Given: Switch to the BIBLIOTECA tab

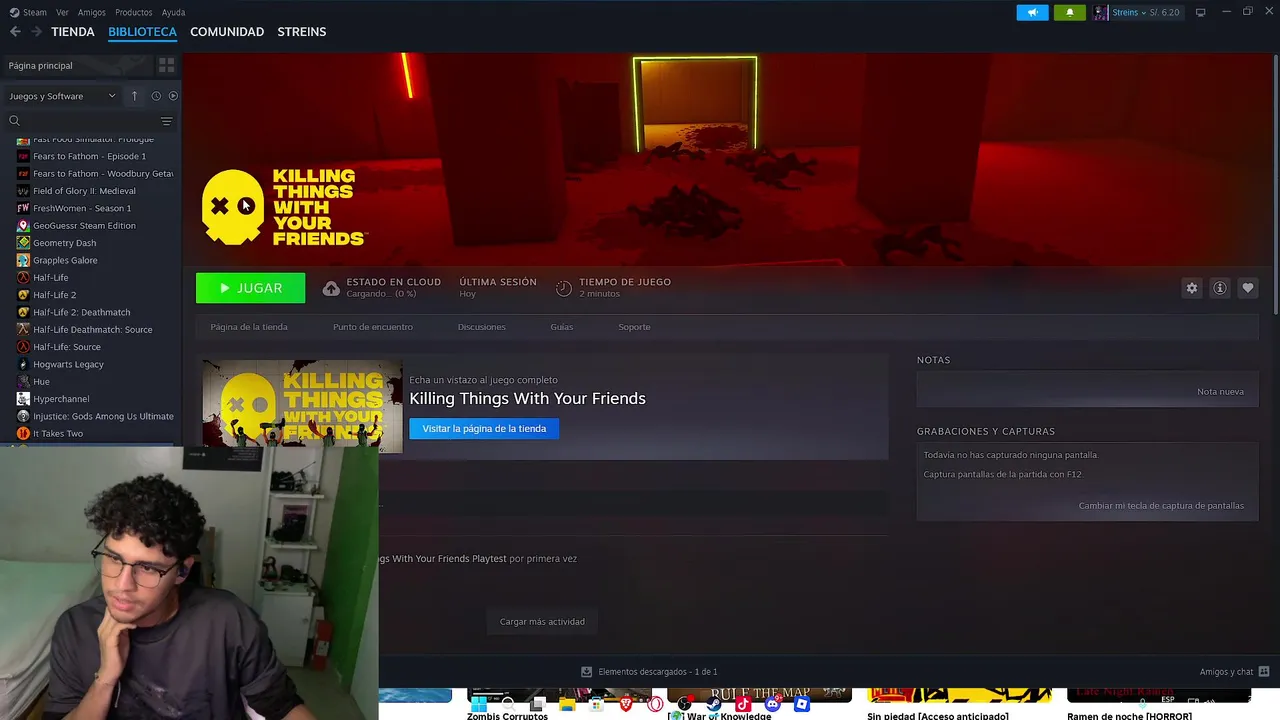Looking at the screenshot, I should [x=142, y=32].
